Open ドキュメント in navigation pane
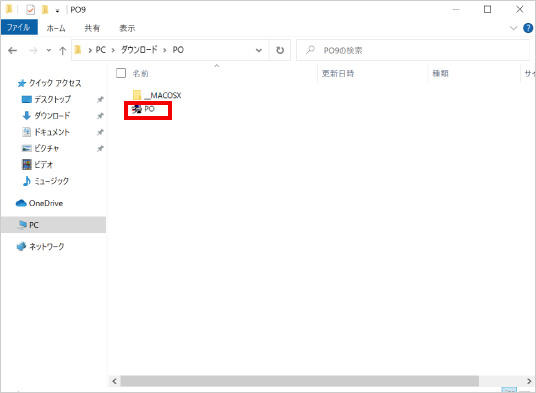This screenshot has height=393, width=536. tap(46, 132)
